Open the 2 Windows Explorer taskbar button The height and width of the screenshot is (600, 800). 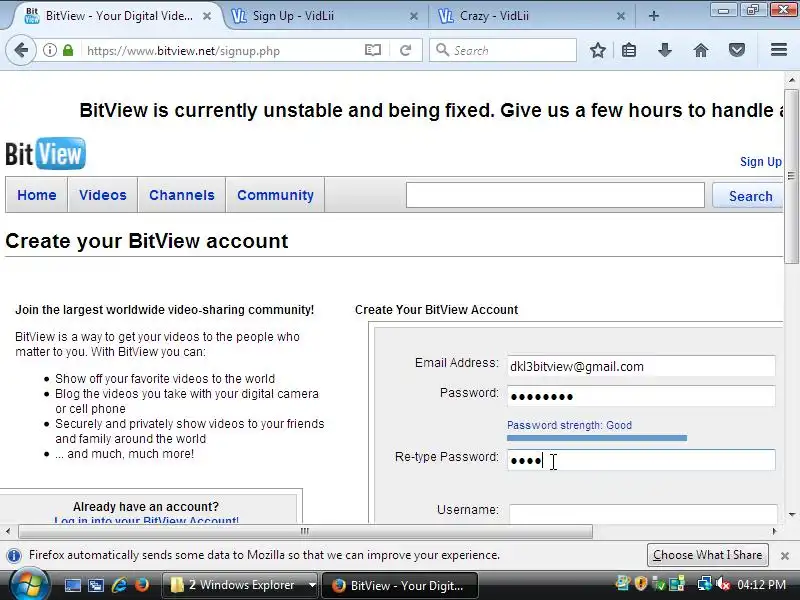click(x=236, y=585)
